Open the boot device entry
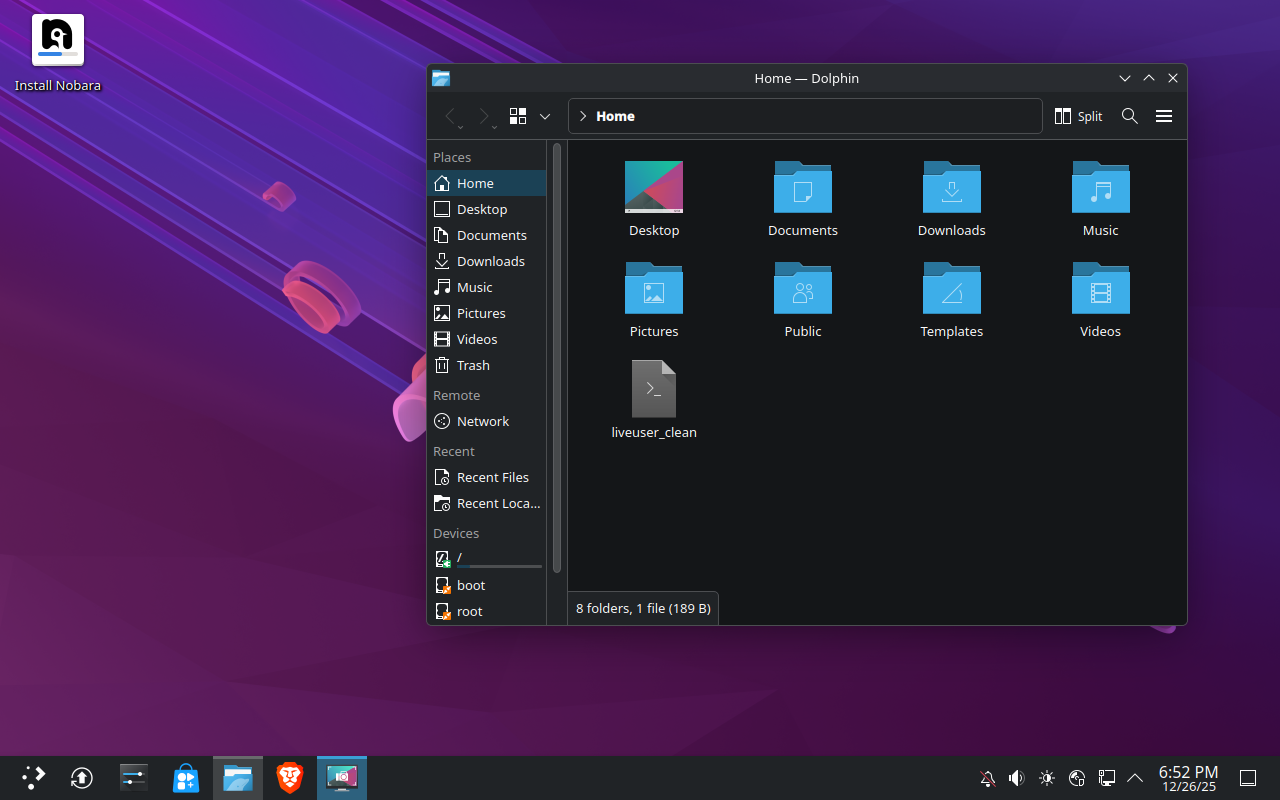1280x800 pixels. (468, 585)
